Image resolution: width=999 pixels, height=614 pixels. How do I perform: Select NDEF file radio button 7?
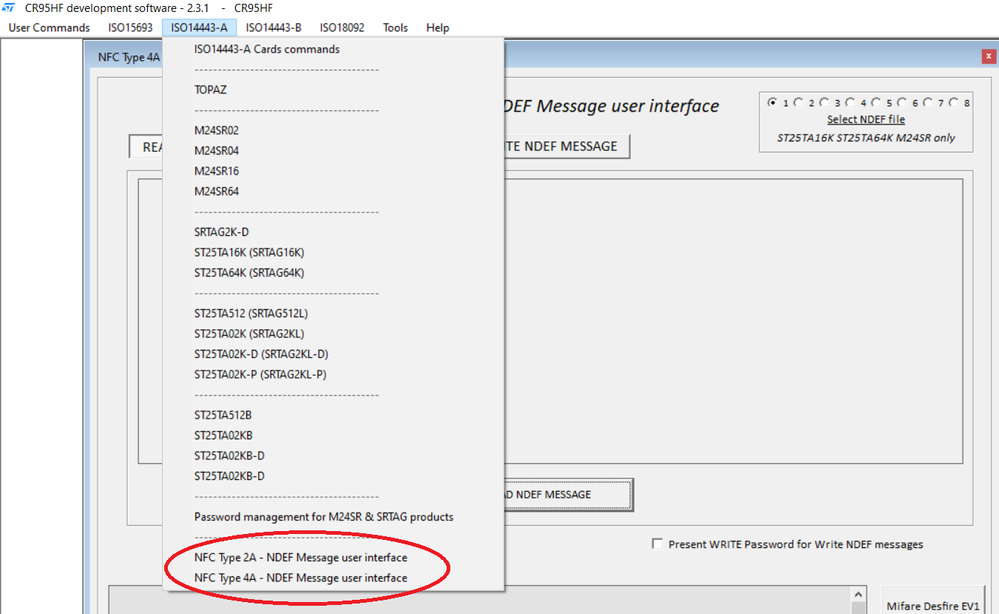[x=928, y=103]
